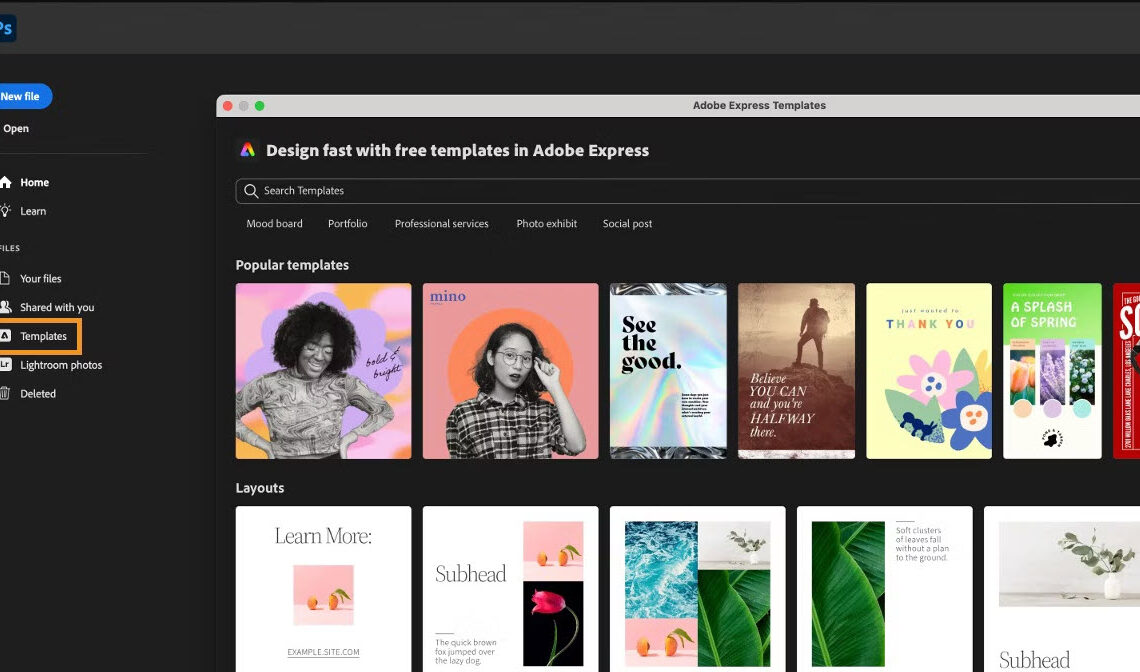This screenshot has height=672, width=1140.
Task: Select the Photoshop app icon top left
Action: (x=7, y=28)
